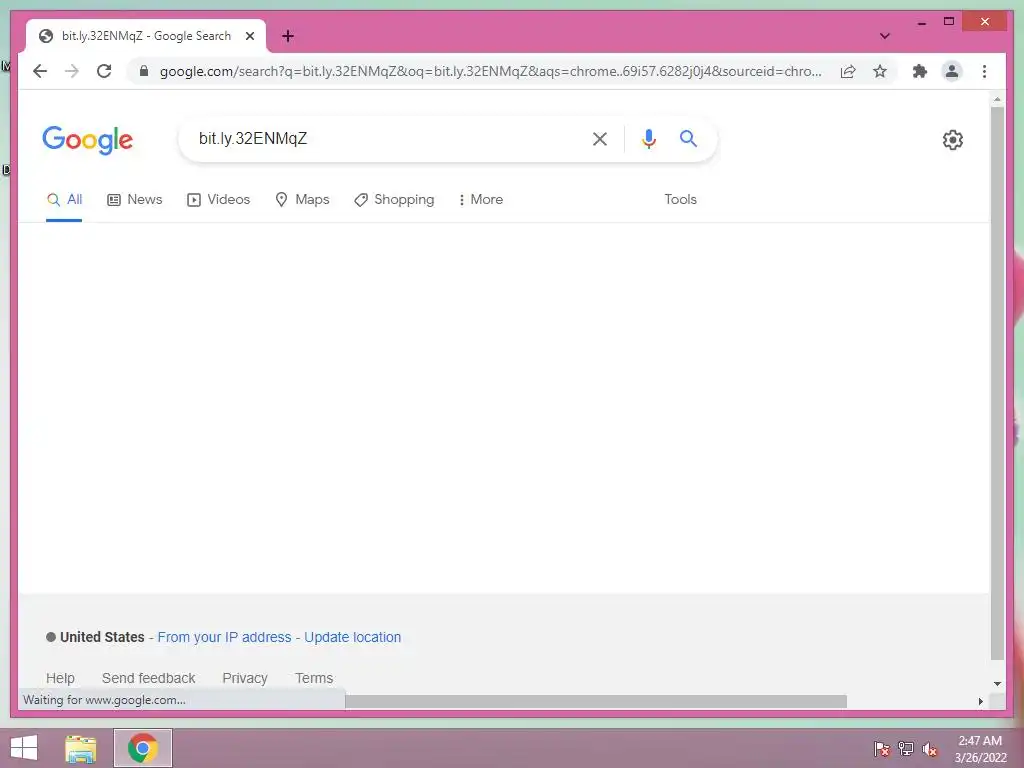Open the Help footer link
Viewport: 1024px width, 768px height.
pyautogui.click(x=60, y=678)
